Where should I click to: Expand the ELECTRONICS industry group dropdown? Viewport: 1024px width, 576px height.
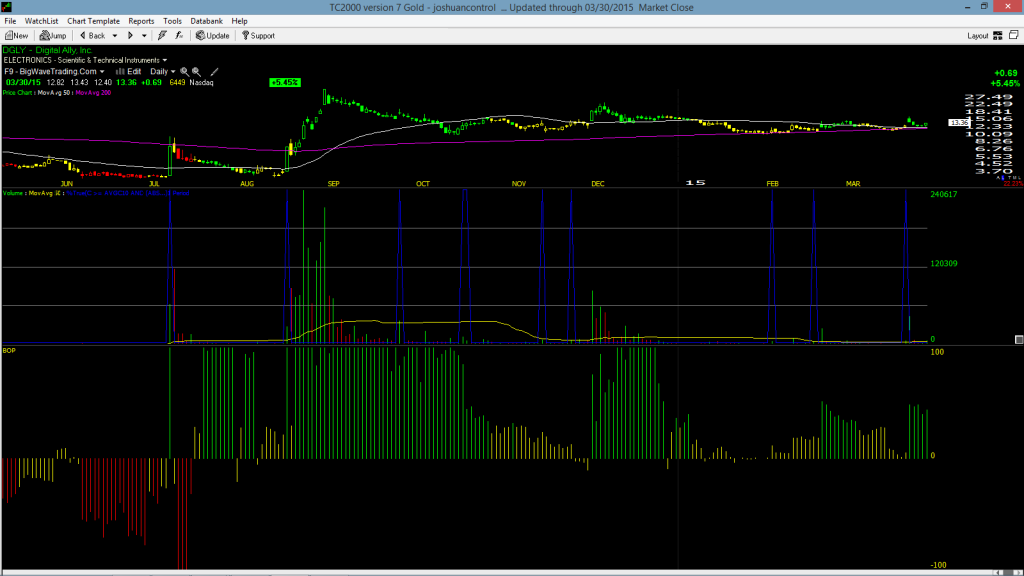165,61
